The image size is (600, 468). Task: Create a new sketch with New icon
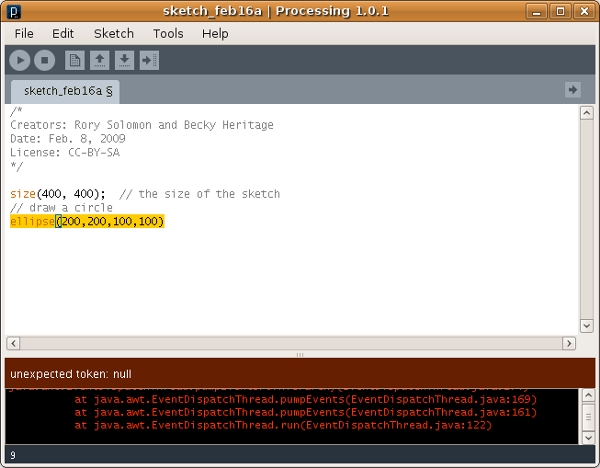coord(75,61)
